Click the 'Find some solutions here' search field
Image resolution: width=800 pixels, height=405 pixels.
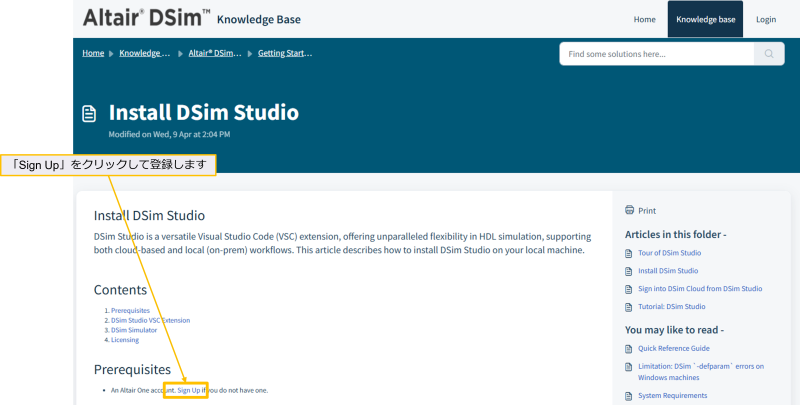point(657,54)
